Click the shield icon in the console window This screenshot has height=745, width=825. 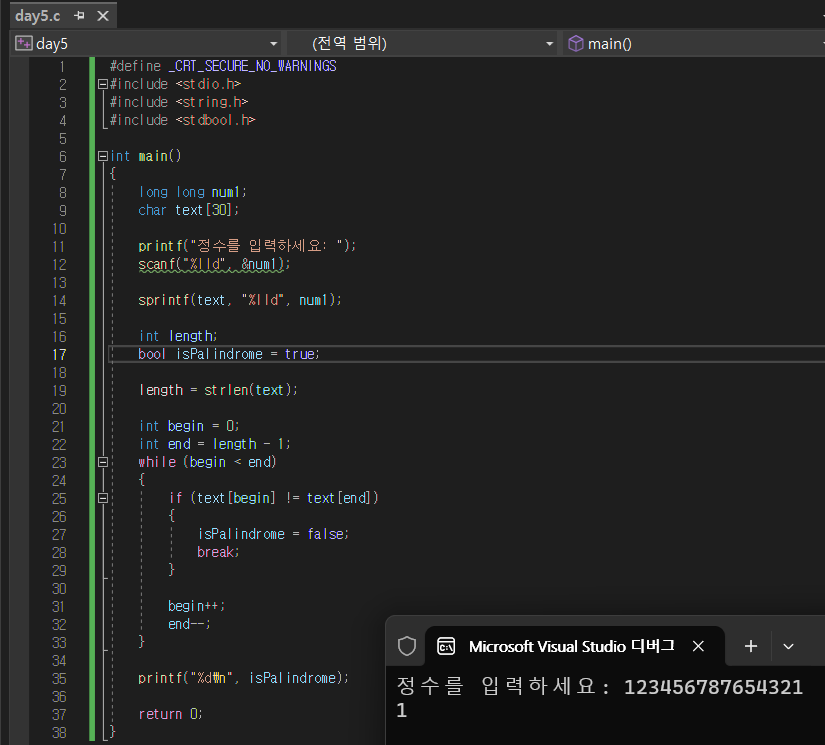tap(407, 646)
